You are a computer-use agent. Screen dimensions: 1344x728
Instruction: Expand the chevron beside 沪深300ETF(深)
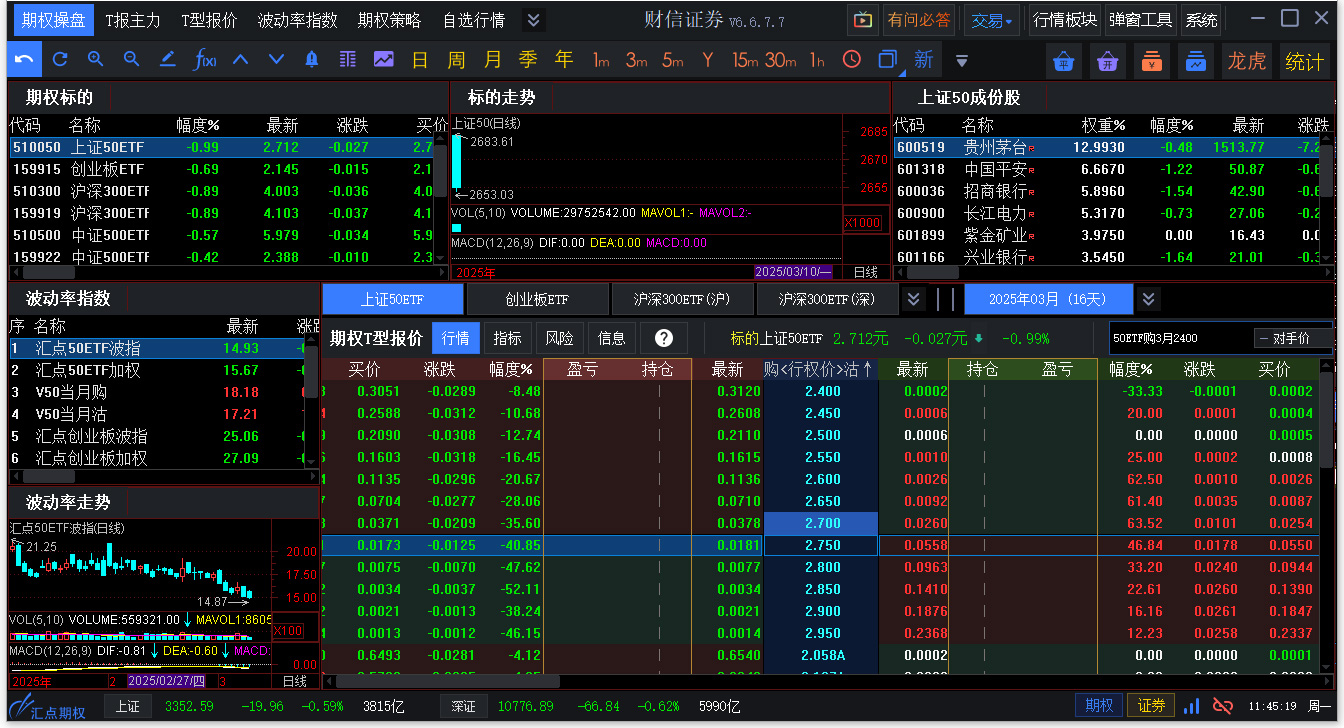(x=913, y=298)
